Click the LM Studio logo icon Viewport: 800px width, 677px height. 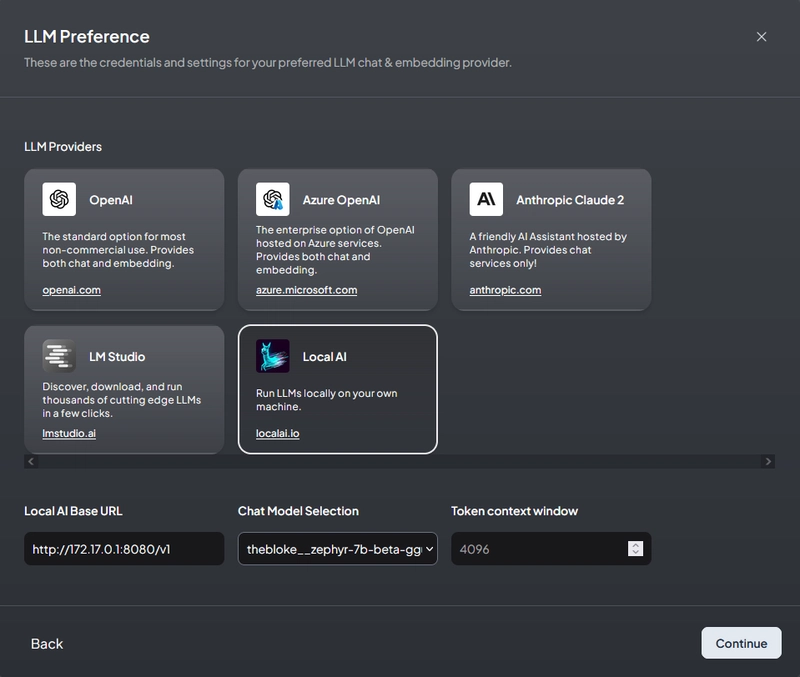pos(59,356)
